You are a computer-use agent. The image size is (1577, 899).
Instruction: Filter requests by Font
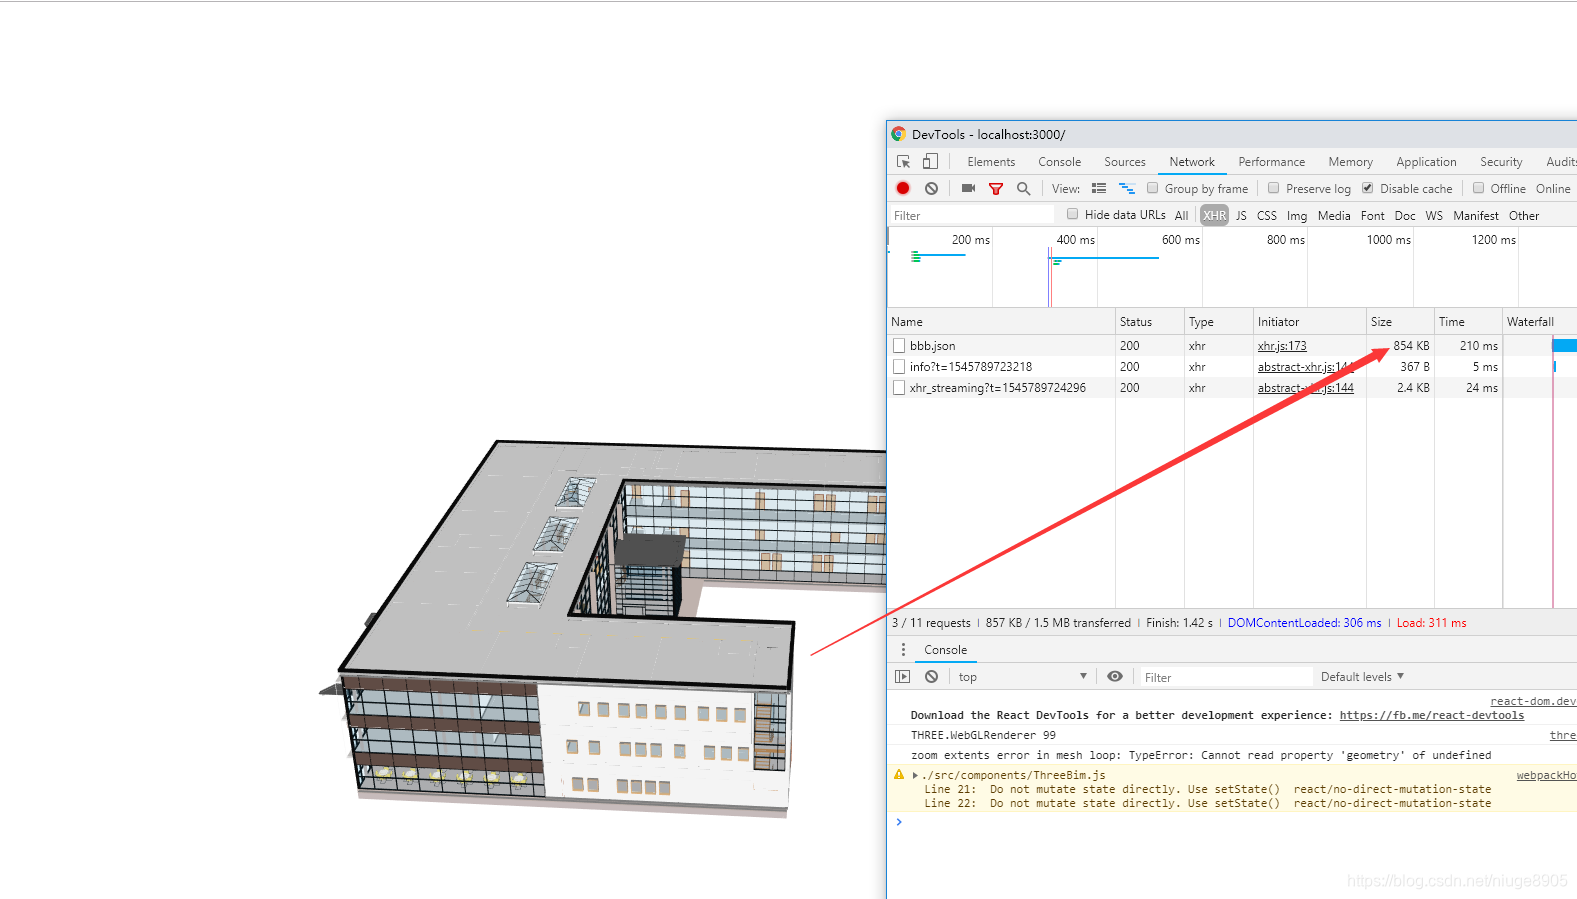click(1373, 215)
